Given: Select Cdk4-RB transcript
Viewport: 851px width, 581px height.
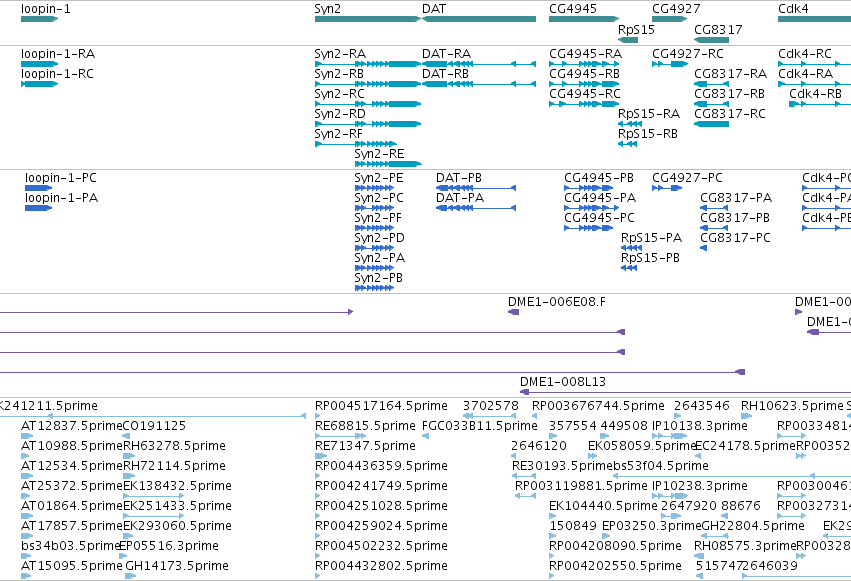Looking at the screenshot, I should pyautogui.click(x=820, y=104).
